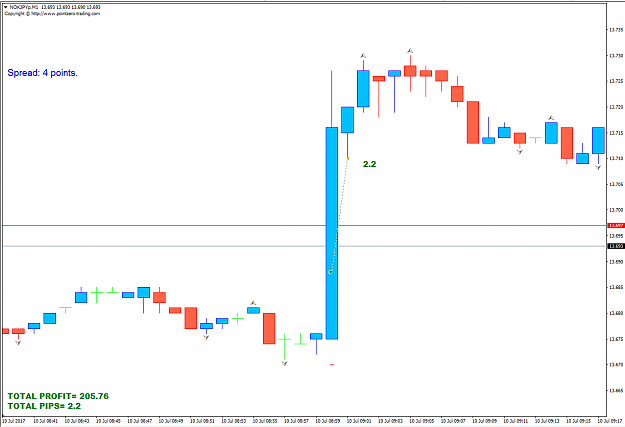
Task: Click the 13.735 price axis label
Action: (x=616, y=30)
